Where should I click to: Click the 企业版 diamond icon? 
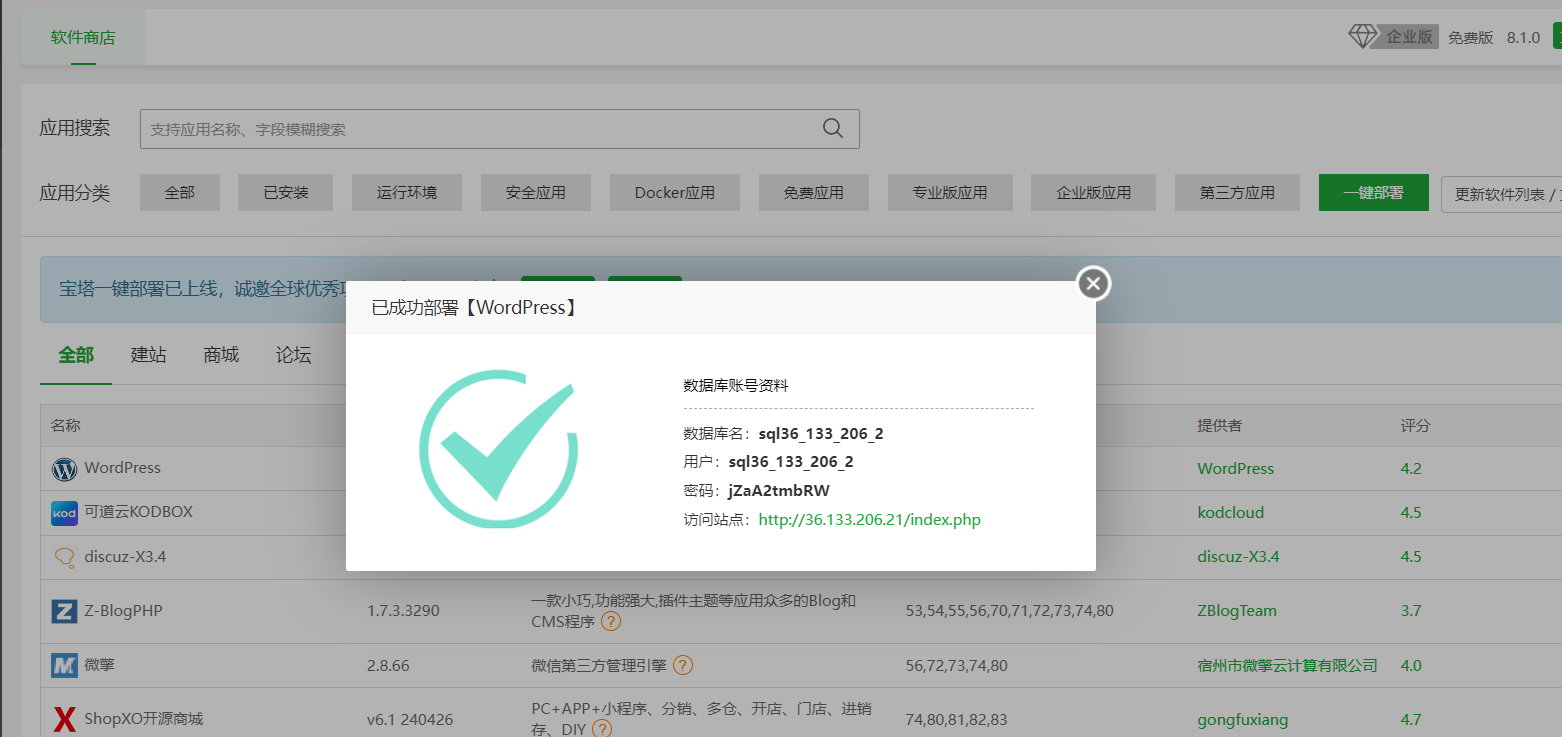[x=1363, y=37]
